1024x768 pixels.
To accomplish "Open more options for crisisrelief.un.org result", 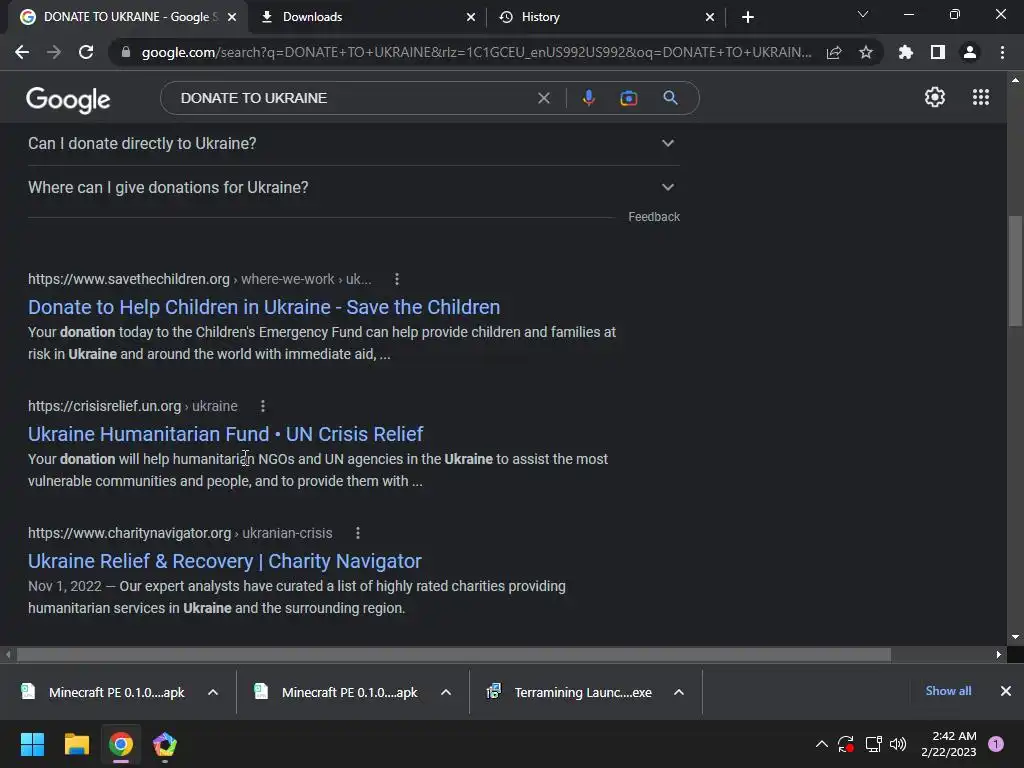I will (263, 406).
